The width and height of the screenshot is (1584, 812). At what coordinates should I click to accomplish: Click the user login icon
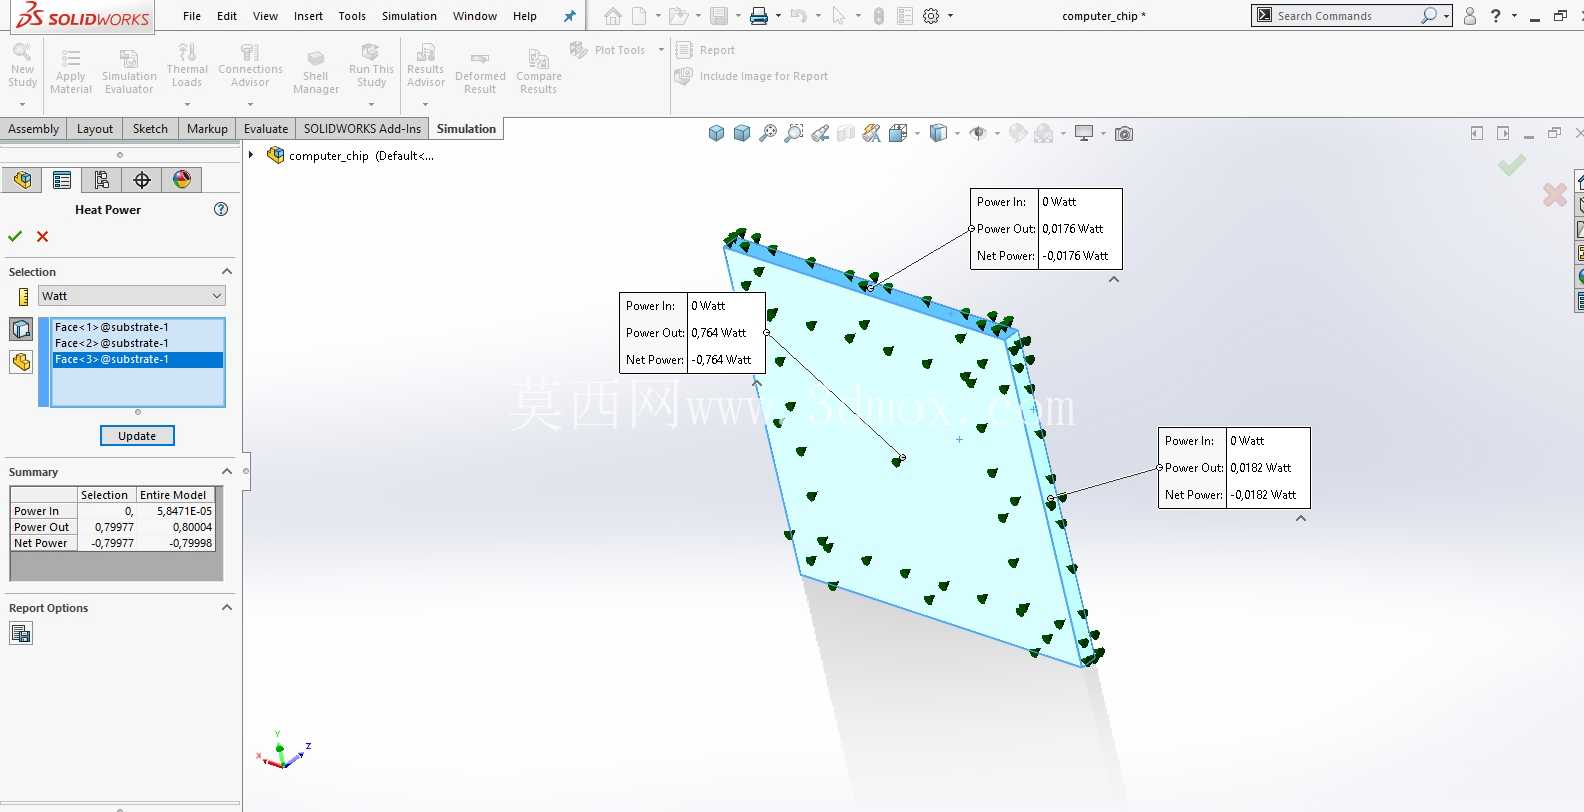click(x=1470, y=16)
